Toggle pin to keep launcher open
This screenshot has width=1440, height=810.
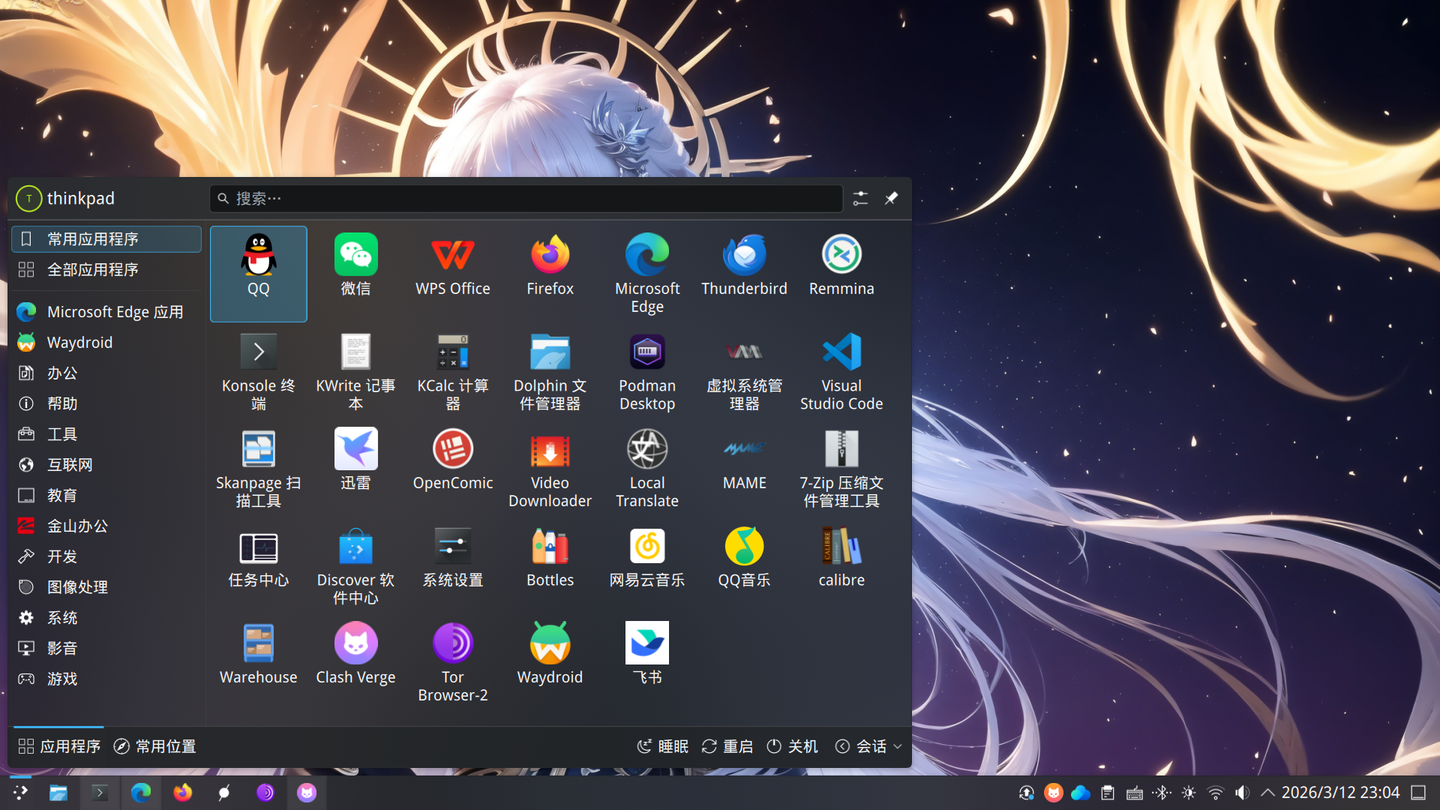click(x=891, y=198)
